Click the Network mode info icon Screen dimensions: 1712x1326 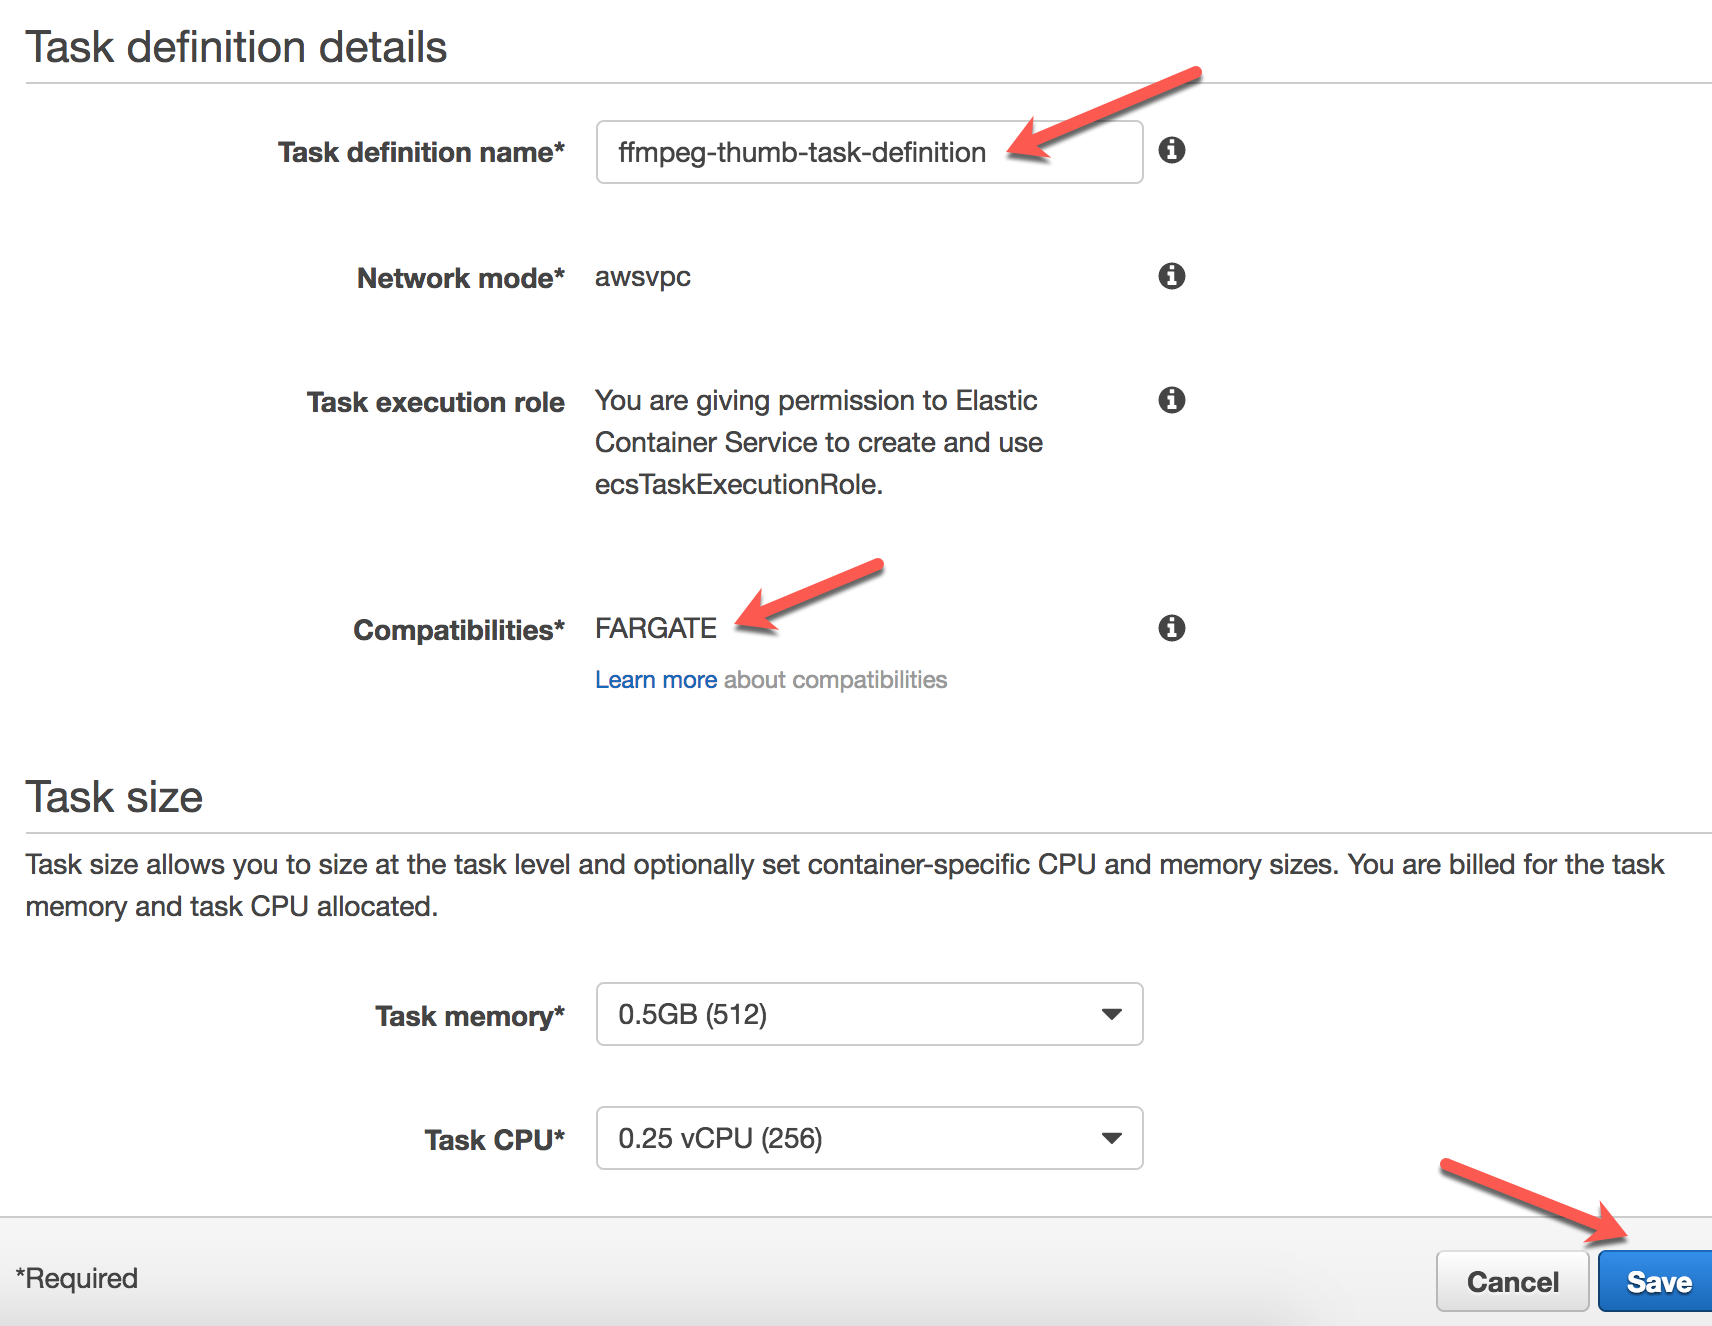pyautogui.click(x=1171, y=276)
